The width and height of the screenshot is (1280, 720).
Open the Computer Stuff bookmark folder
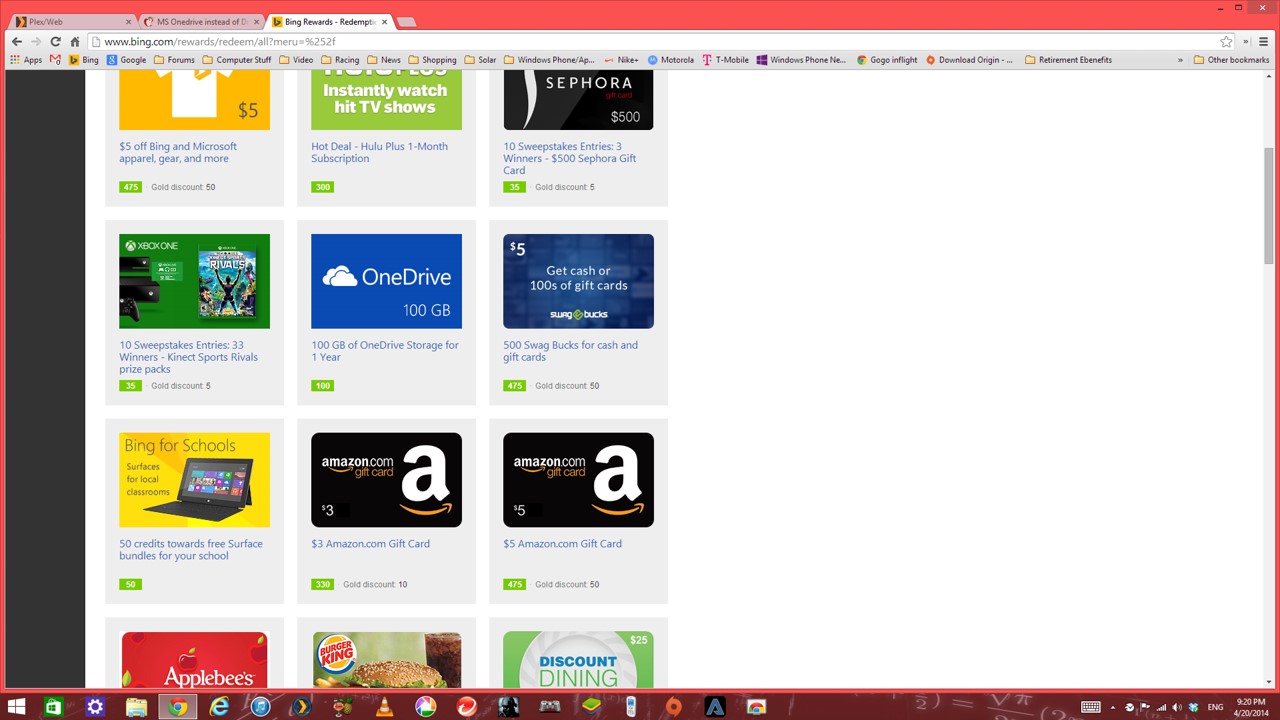pyautogui.click(x=237, y=60)
